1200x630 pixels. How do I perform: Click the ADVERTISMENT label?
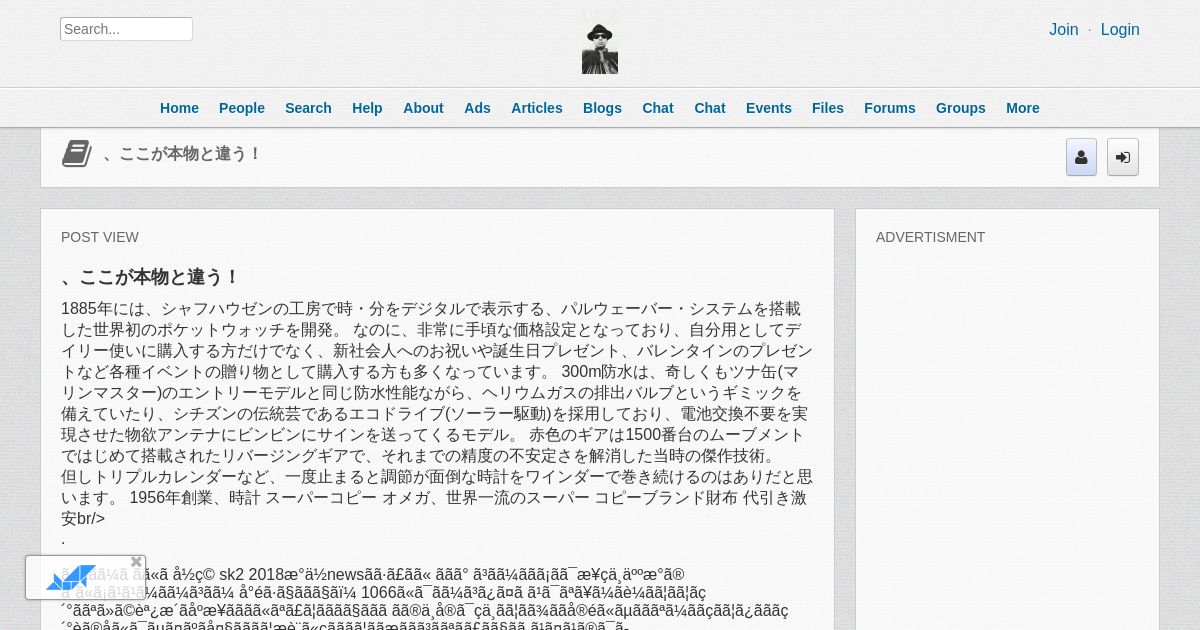pyautogui.click(x=931, y=237)
